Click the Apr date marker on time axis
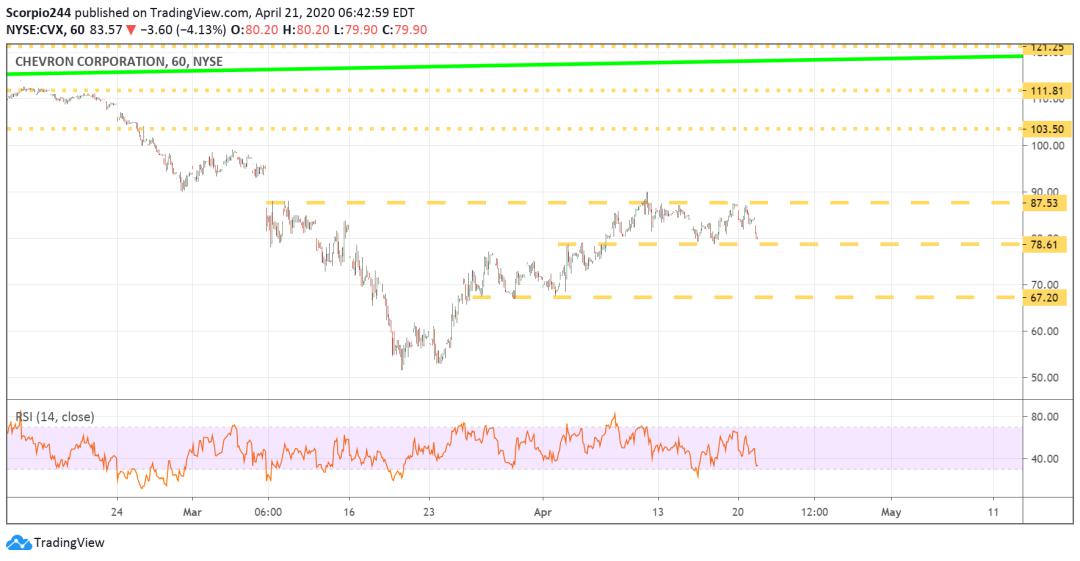The image size is (1080, 561). click(543, 512)
